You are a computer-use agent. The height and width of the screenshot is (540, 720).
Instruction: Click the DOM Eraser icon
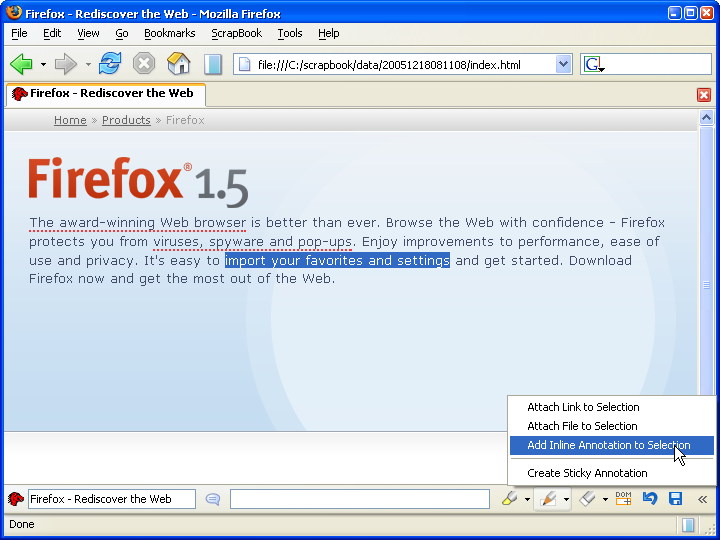pyautogui.click(x=623, y=498)
